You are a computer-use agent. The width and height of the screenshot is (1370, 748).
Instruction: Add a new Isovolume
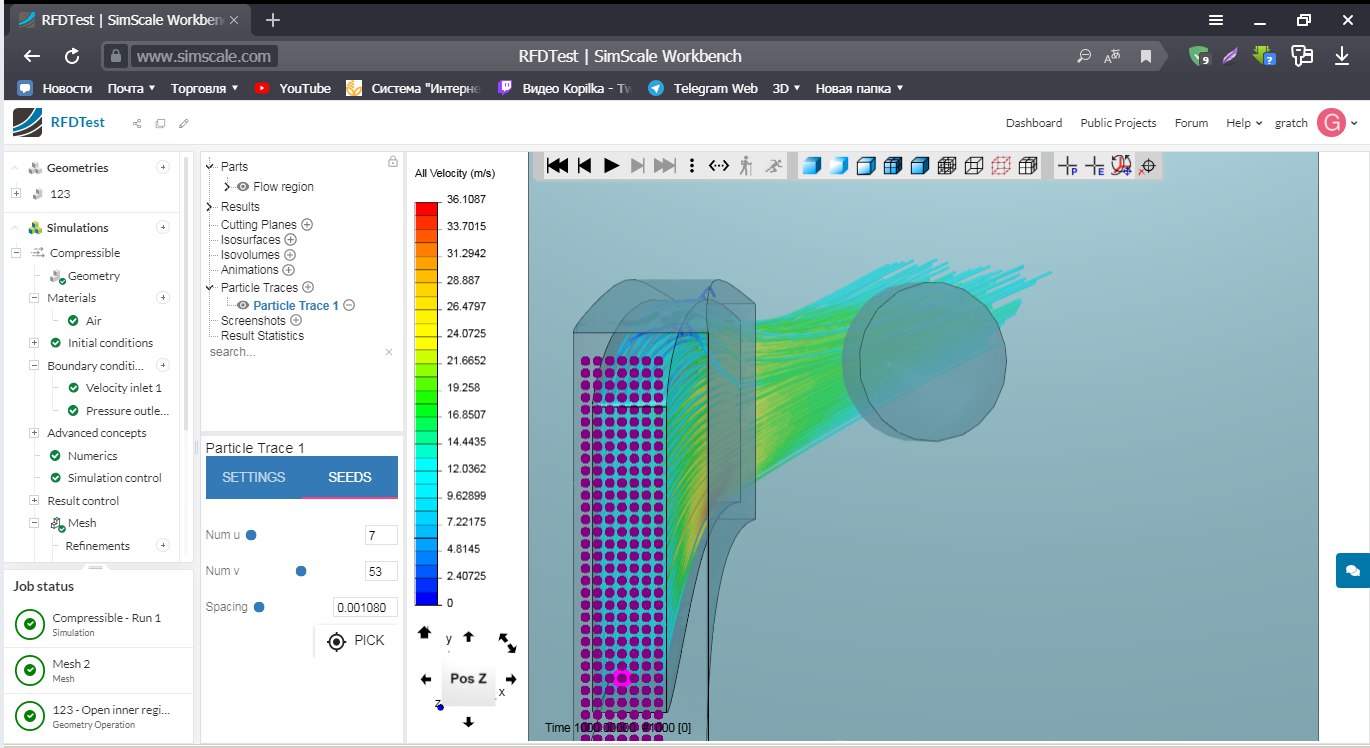click(290, 255)
